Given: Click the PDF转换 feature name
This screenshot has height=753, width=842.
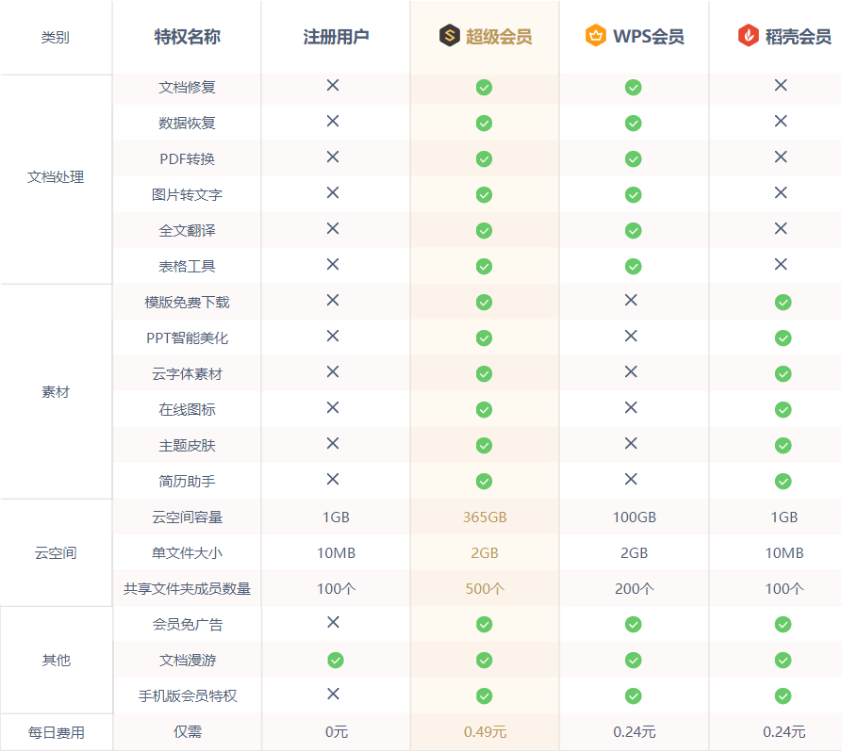Looking at the screenshot, I should (187, 159).
